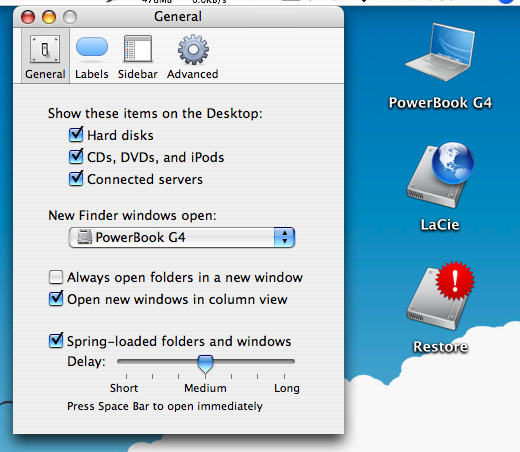Open the Labels preferences pane icon
The image size is (520, 452).
92,48
